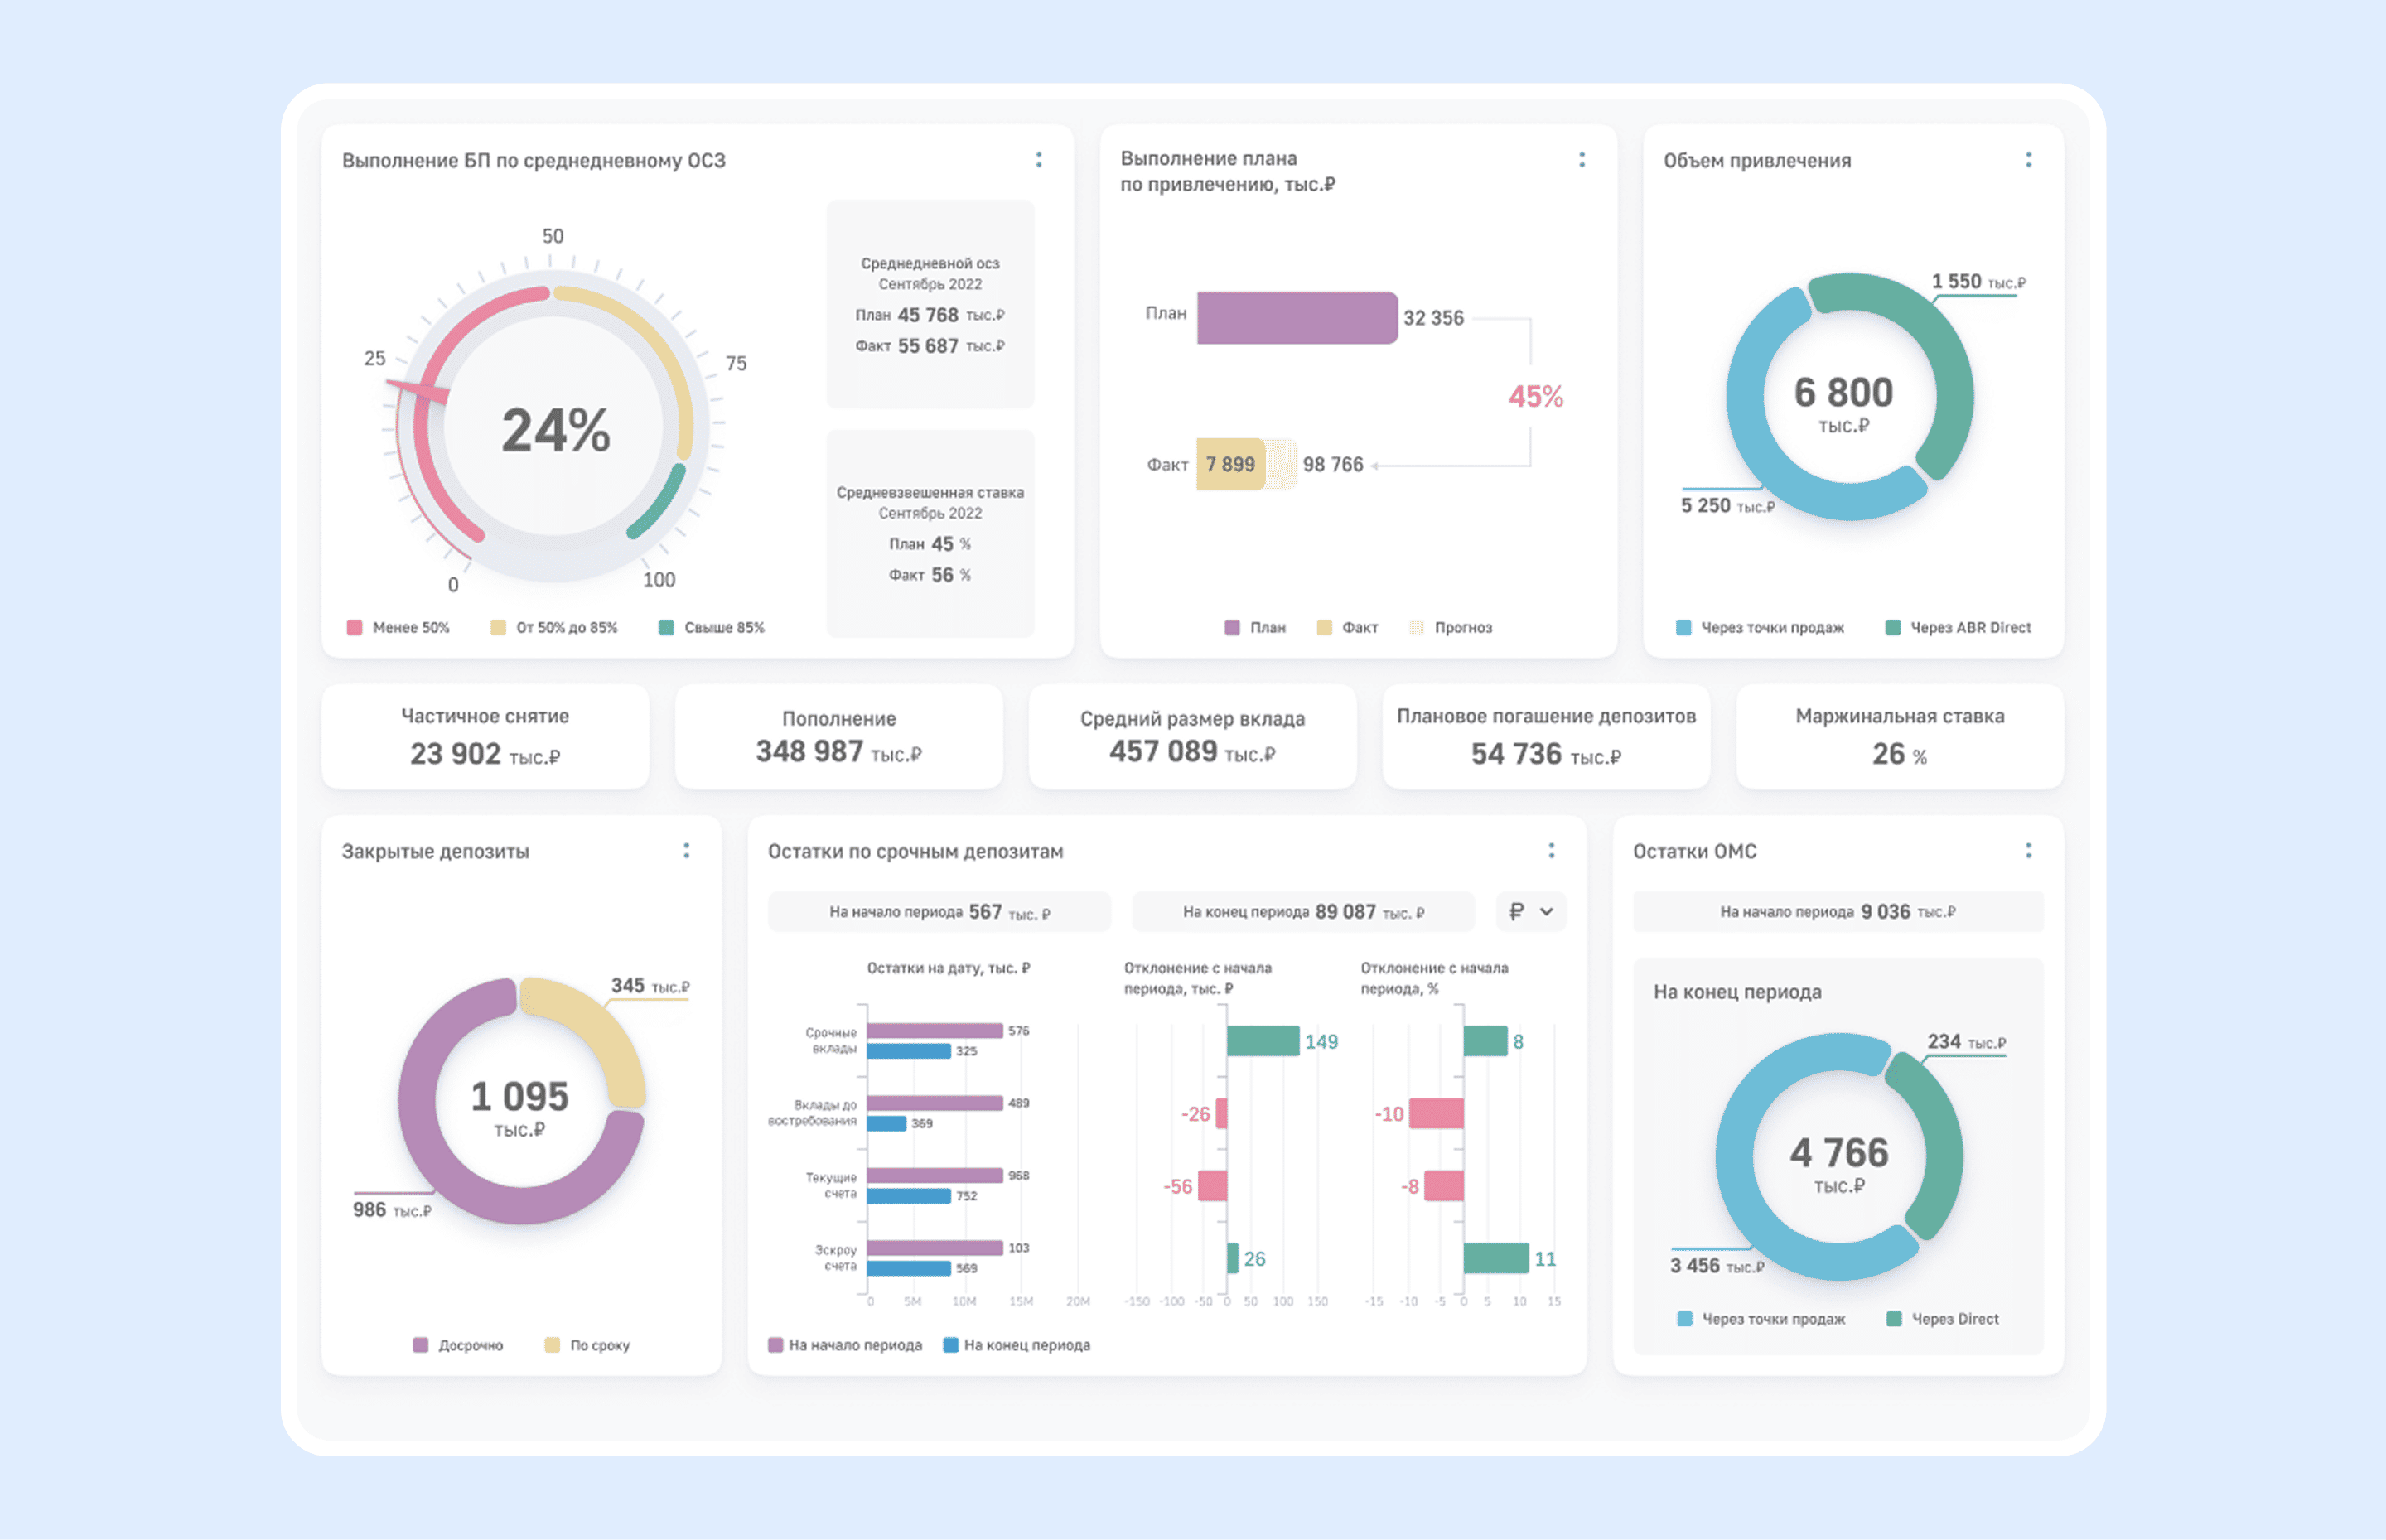Select the Частичное снятие metric card
Viewport: 2386px width, 1540px height.
pyautogui.click(x=485, y=737)
